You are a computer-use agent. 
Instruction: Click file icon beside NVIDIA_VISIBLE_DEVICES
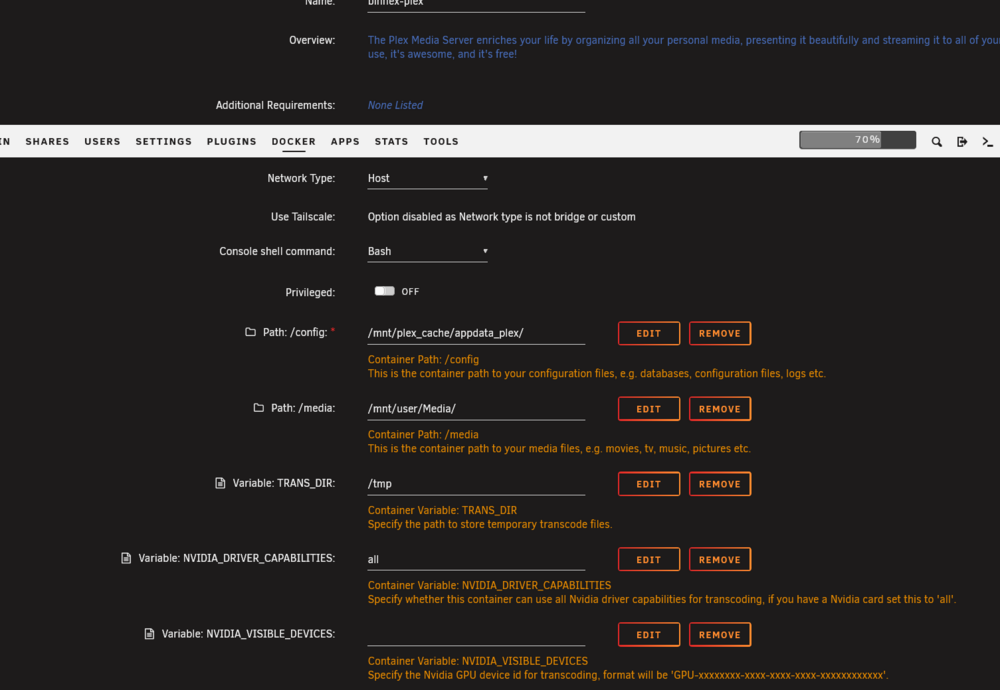149,633
